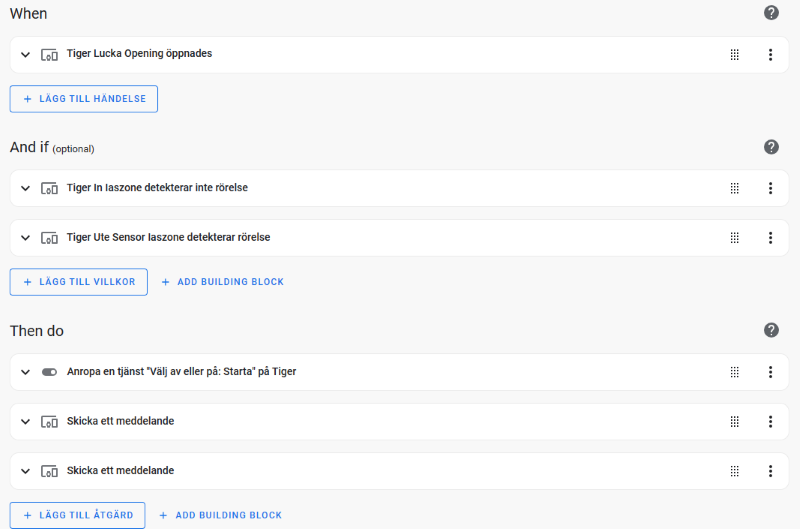This screenshot has height=529, width=800.
Task: Expand the Anropa en tjänst action
Action: coord(25,372)
